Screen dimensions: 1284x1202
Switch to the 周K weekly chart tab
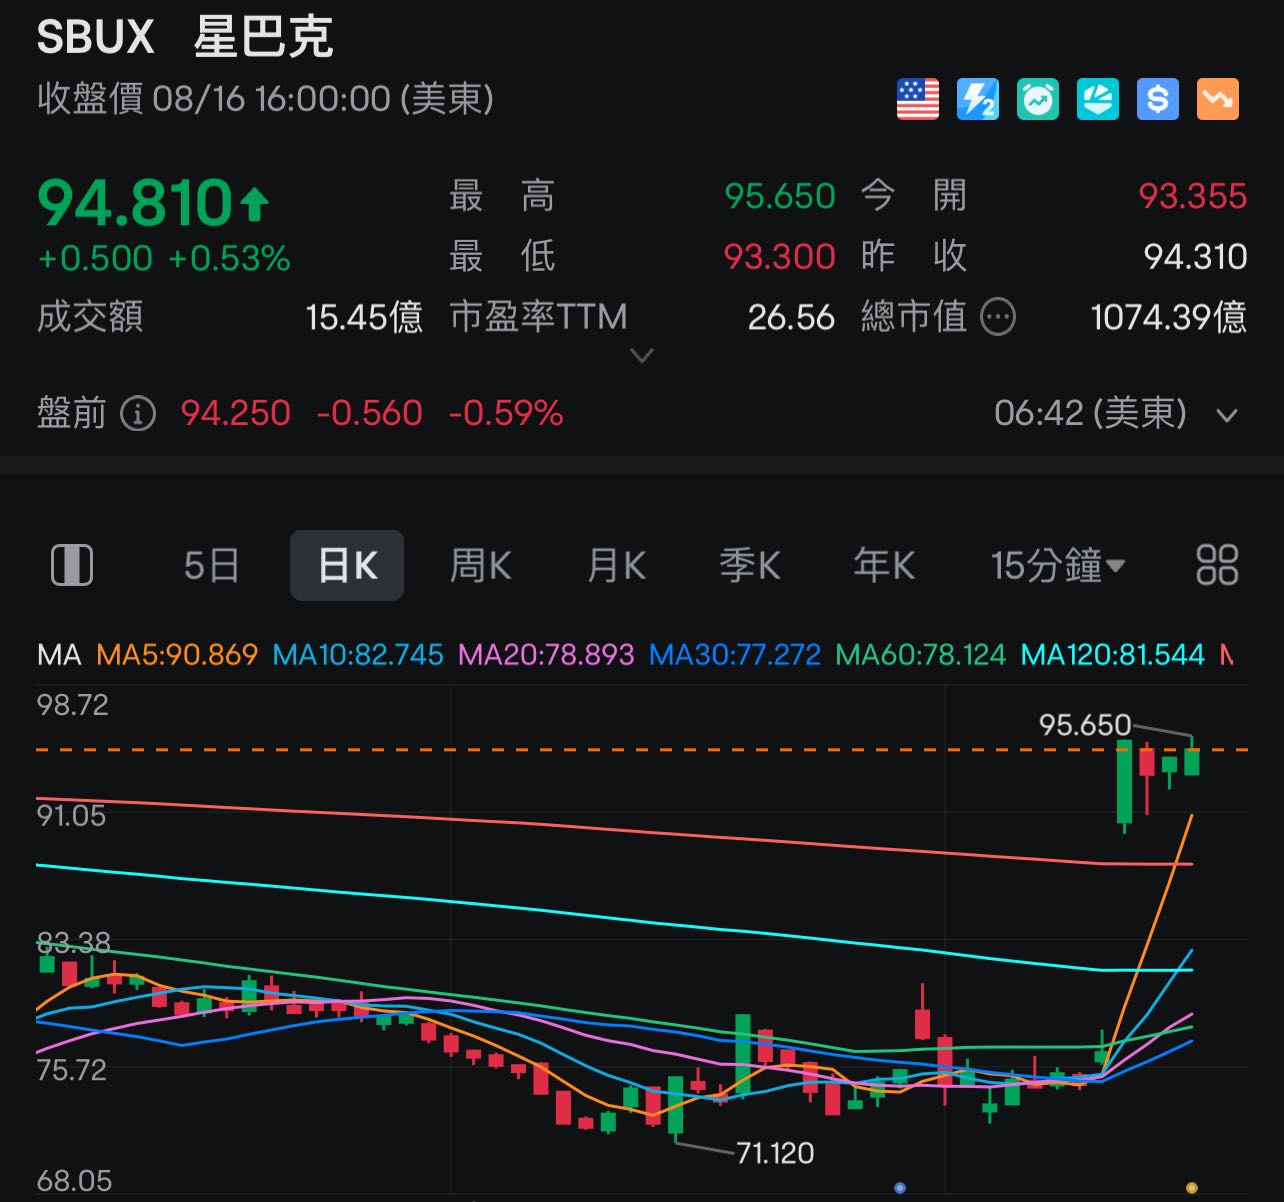[480, 565]
